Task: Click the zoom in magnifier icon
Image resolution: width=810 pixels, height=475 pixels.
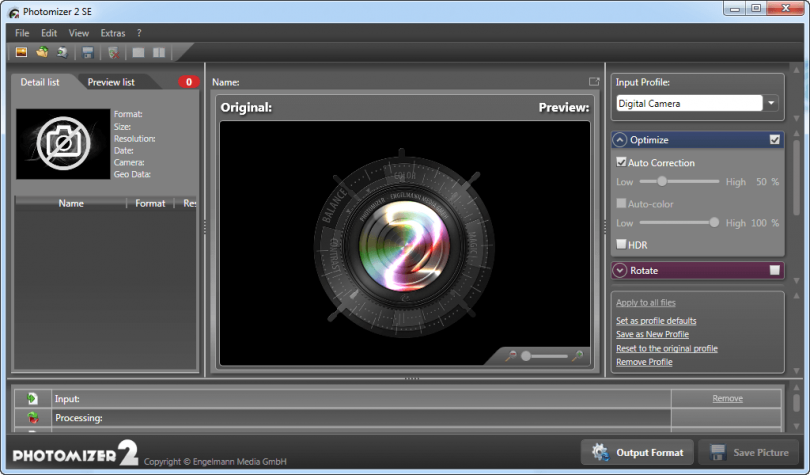Action: 578,356
